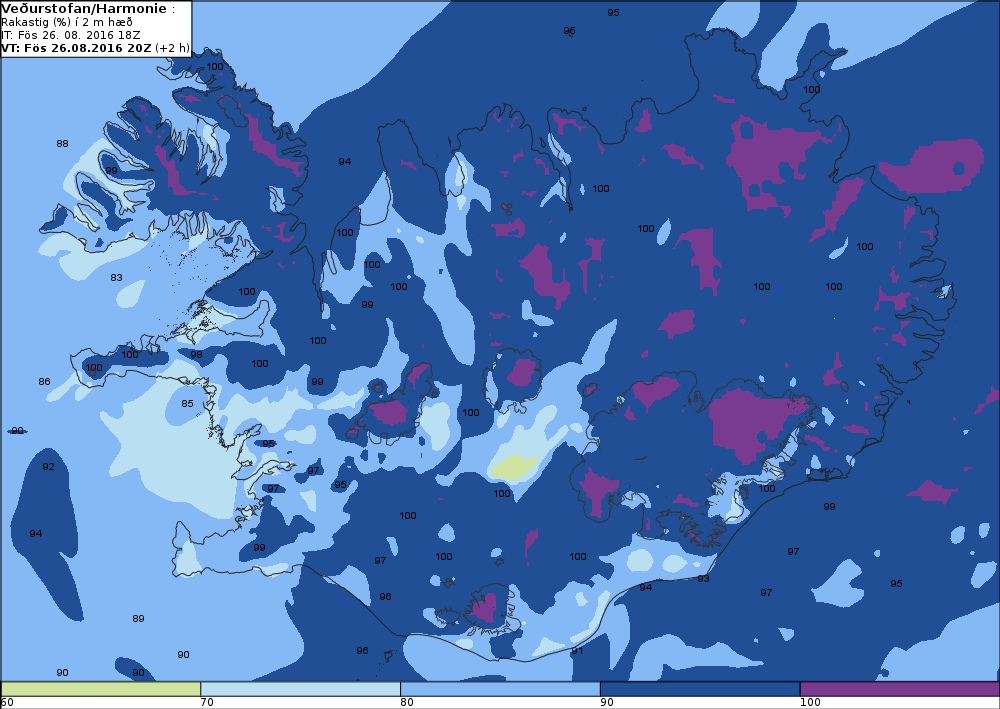Click the humidity value "91" on the map

pos(577,651)
